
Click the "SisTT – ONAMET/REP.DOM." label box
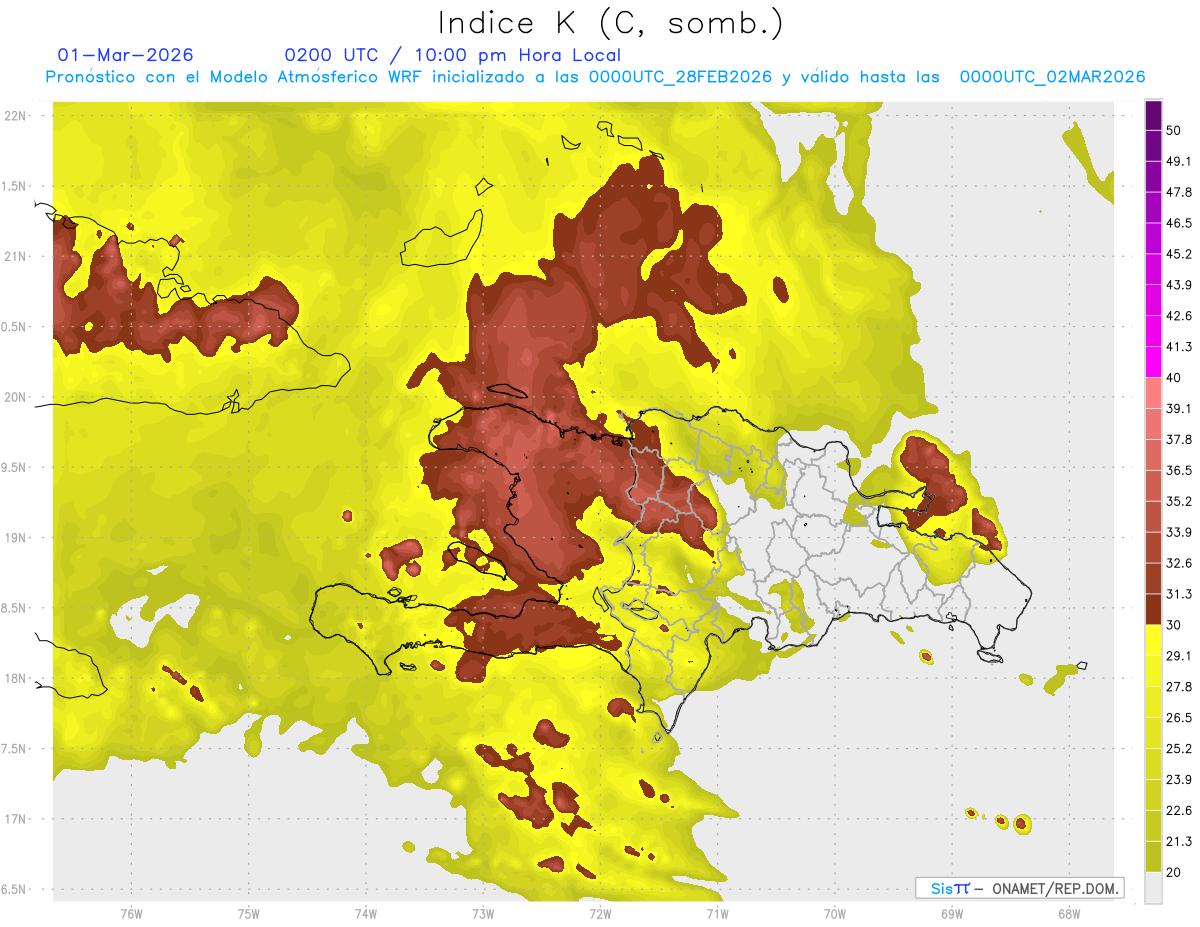(1020, 888)
